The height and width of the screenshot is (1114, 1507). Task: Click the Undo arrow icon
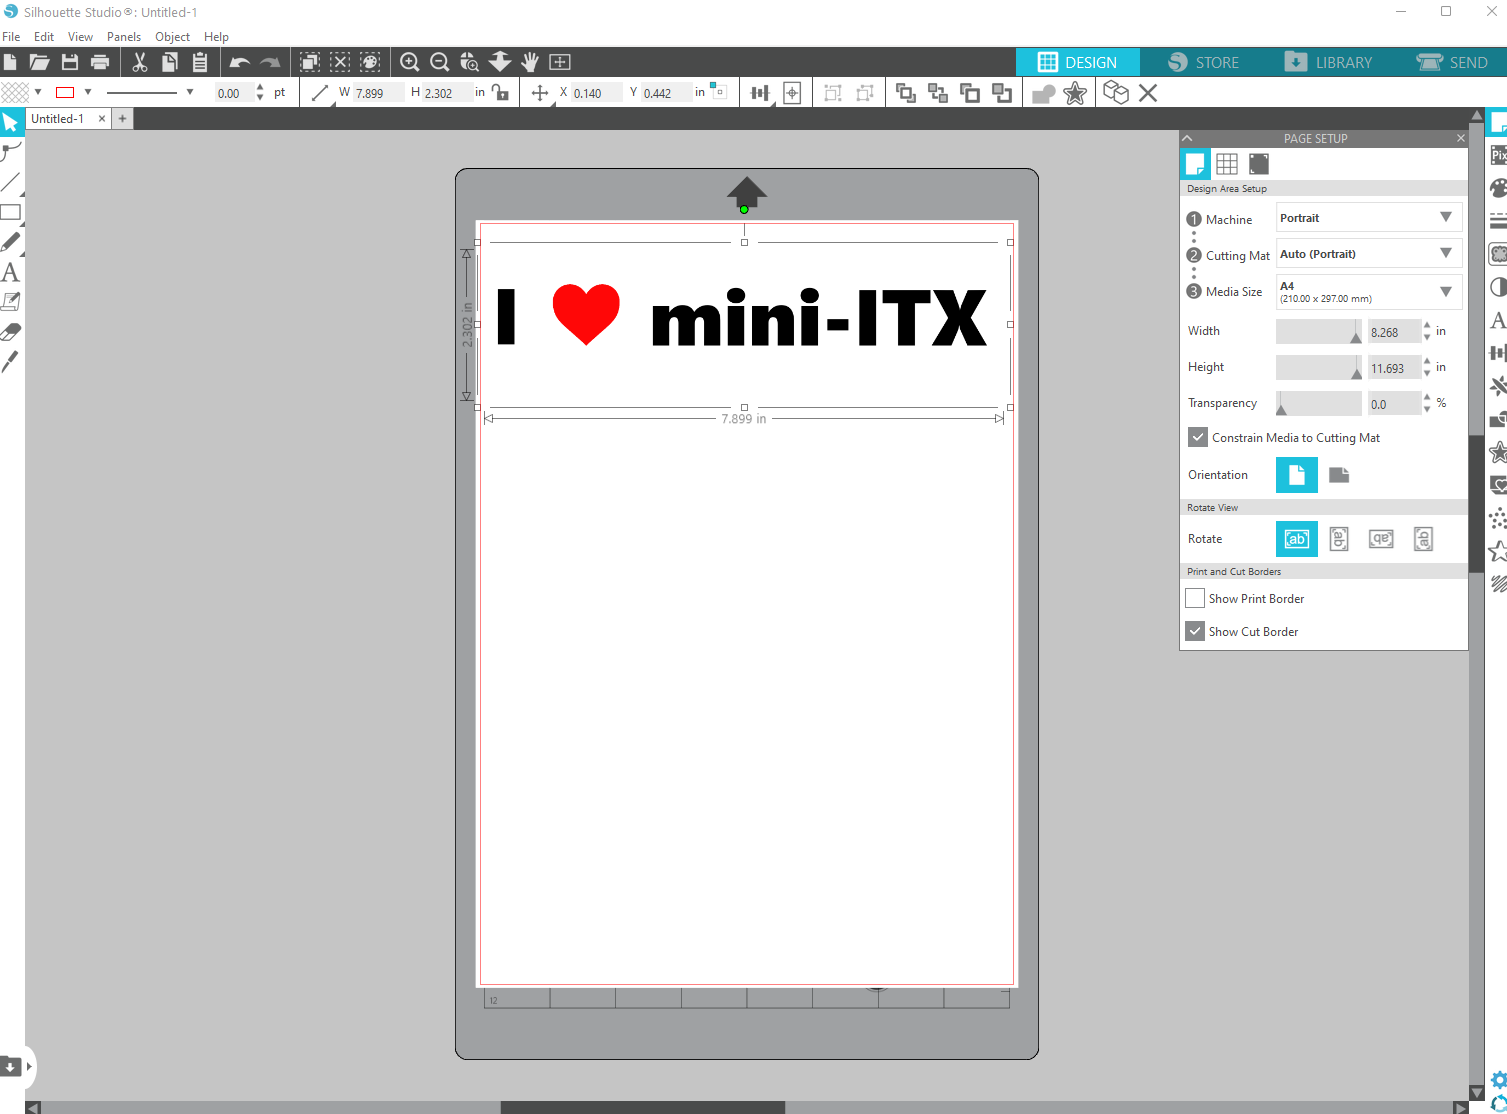tap(239, 62)
